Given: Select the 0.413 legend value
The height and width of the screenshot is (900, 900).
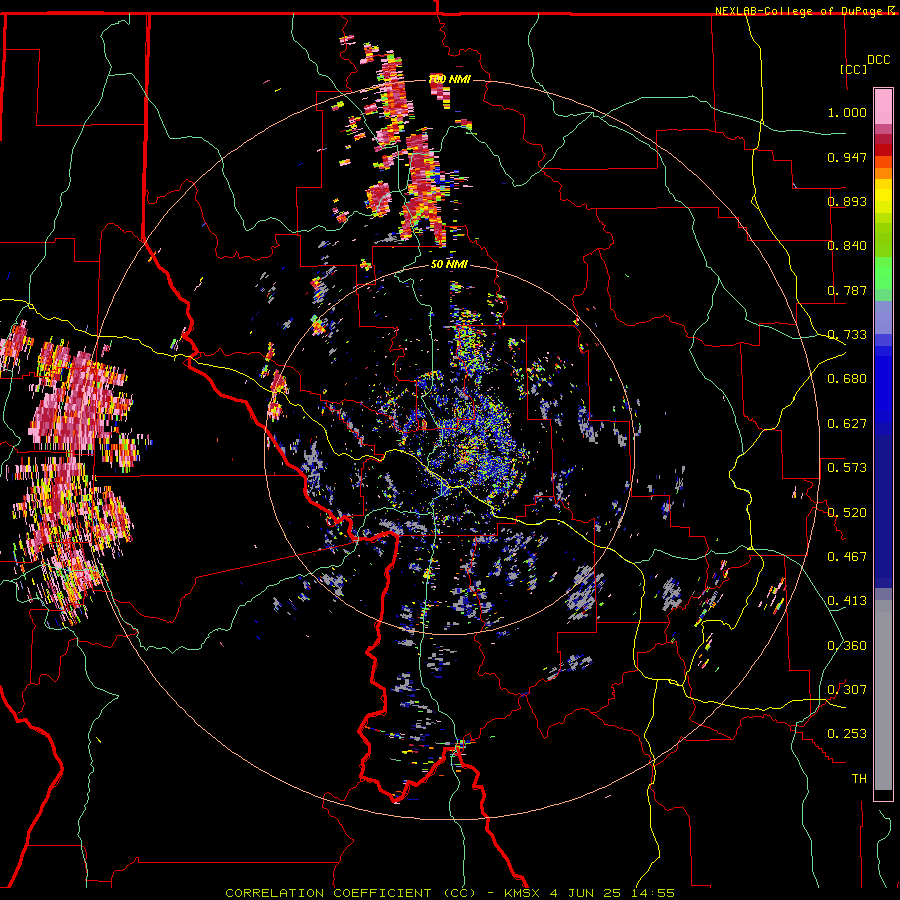Looking at the screenshot, I should [x=847, y=601].
